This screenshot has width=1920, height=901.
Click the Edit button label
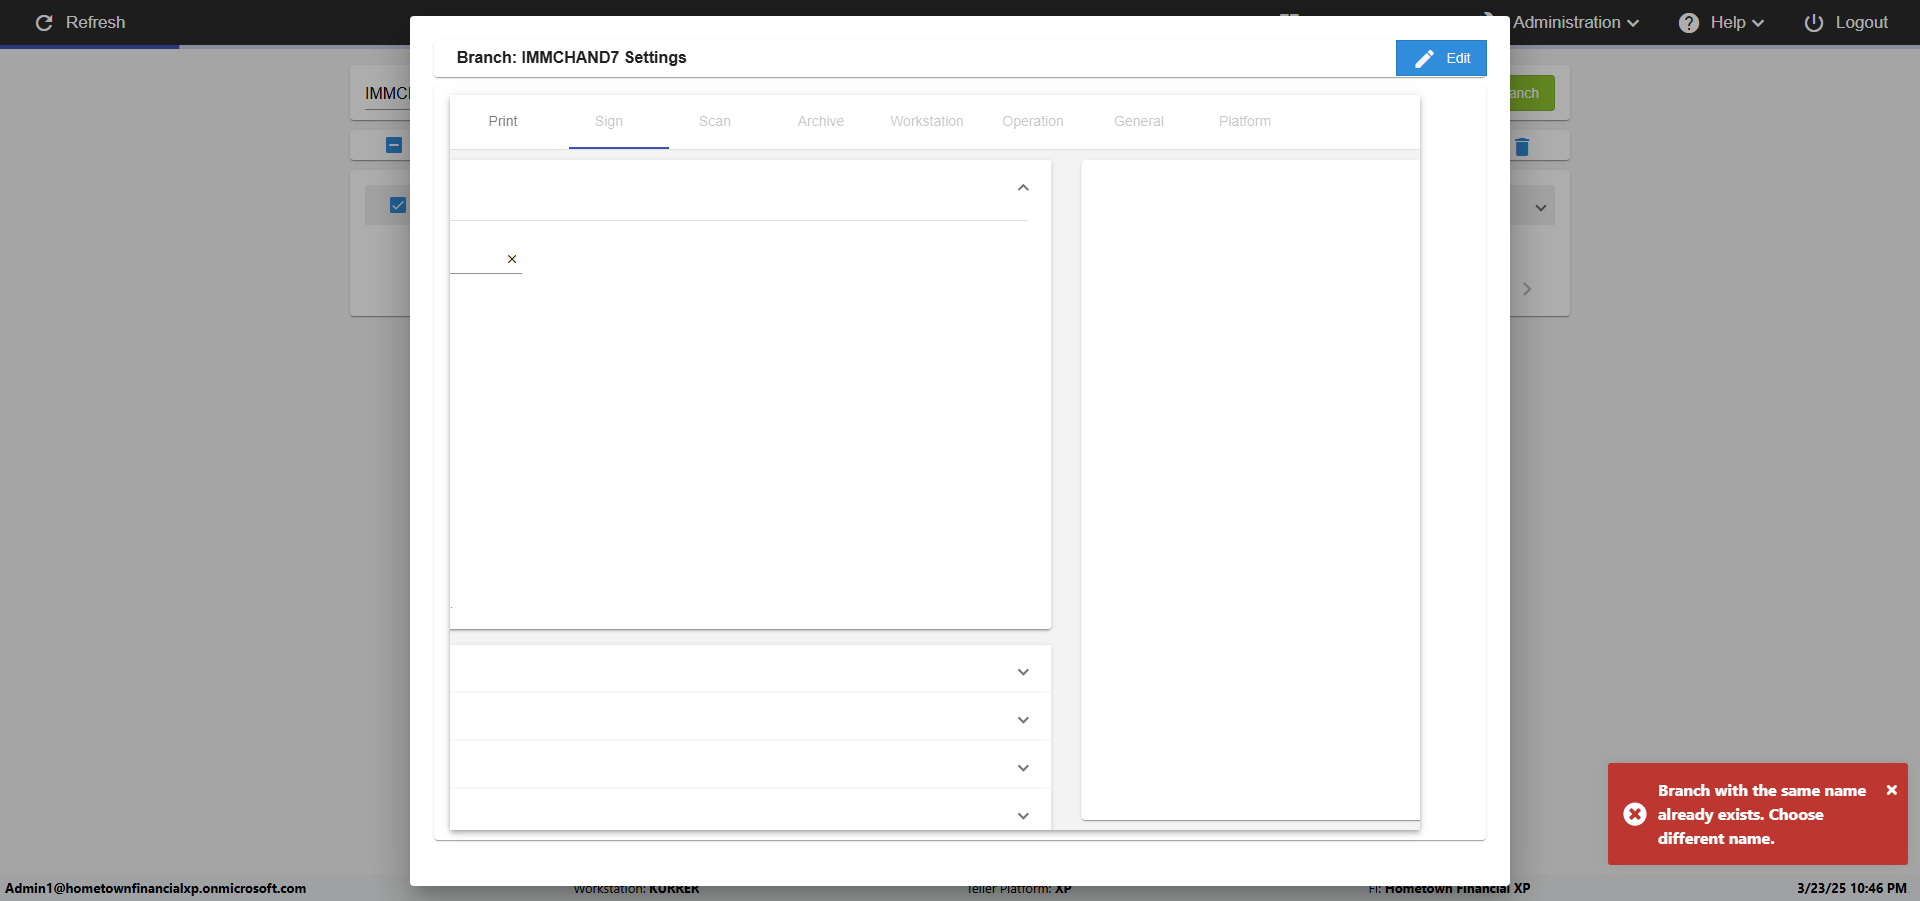click(x=1458, y=58)
